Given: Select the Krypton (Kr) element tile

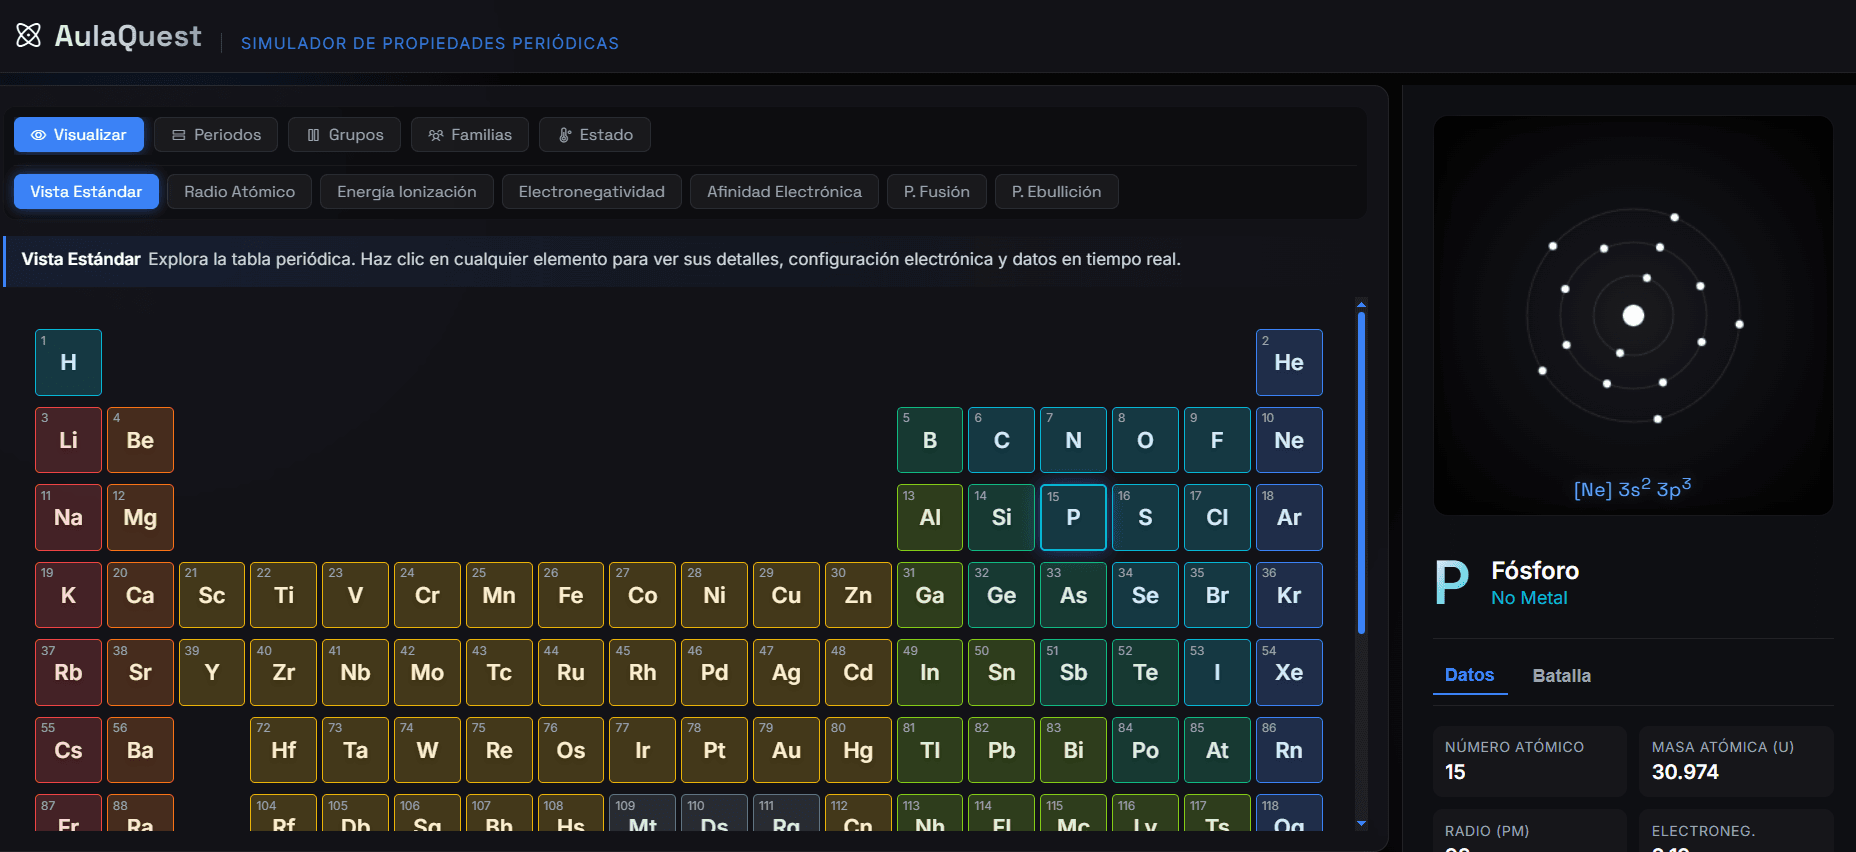Looking at the screenshot, I should point(1289,595).
